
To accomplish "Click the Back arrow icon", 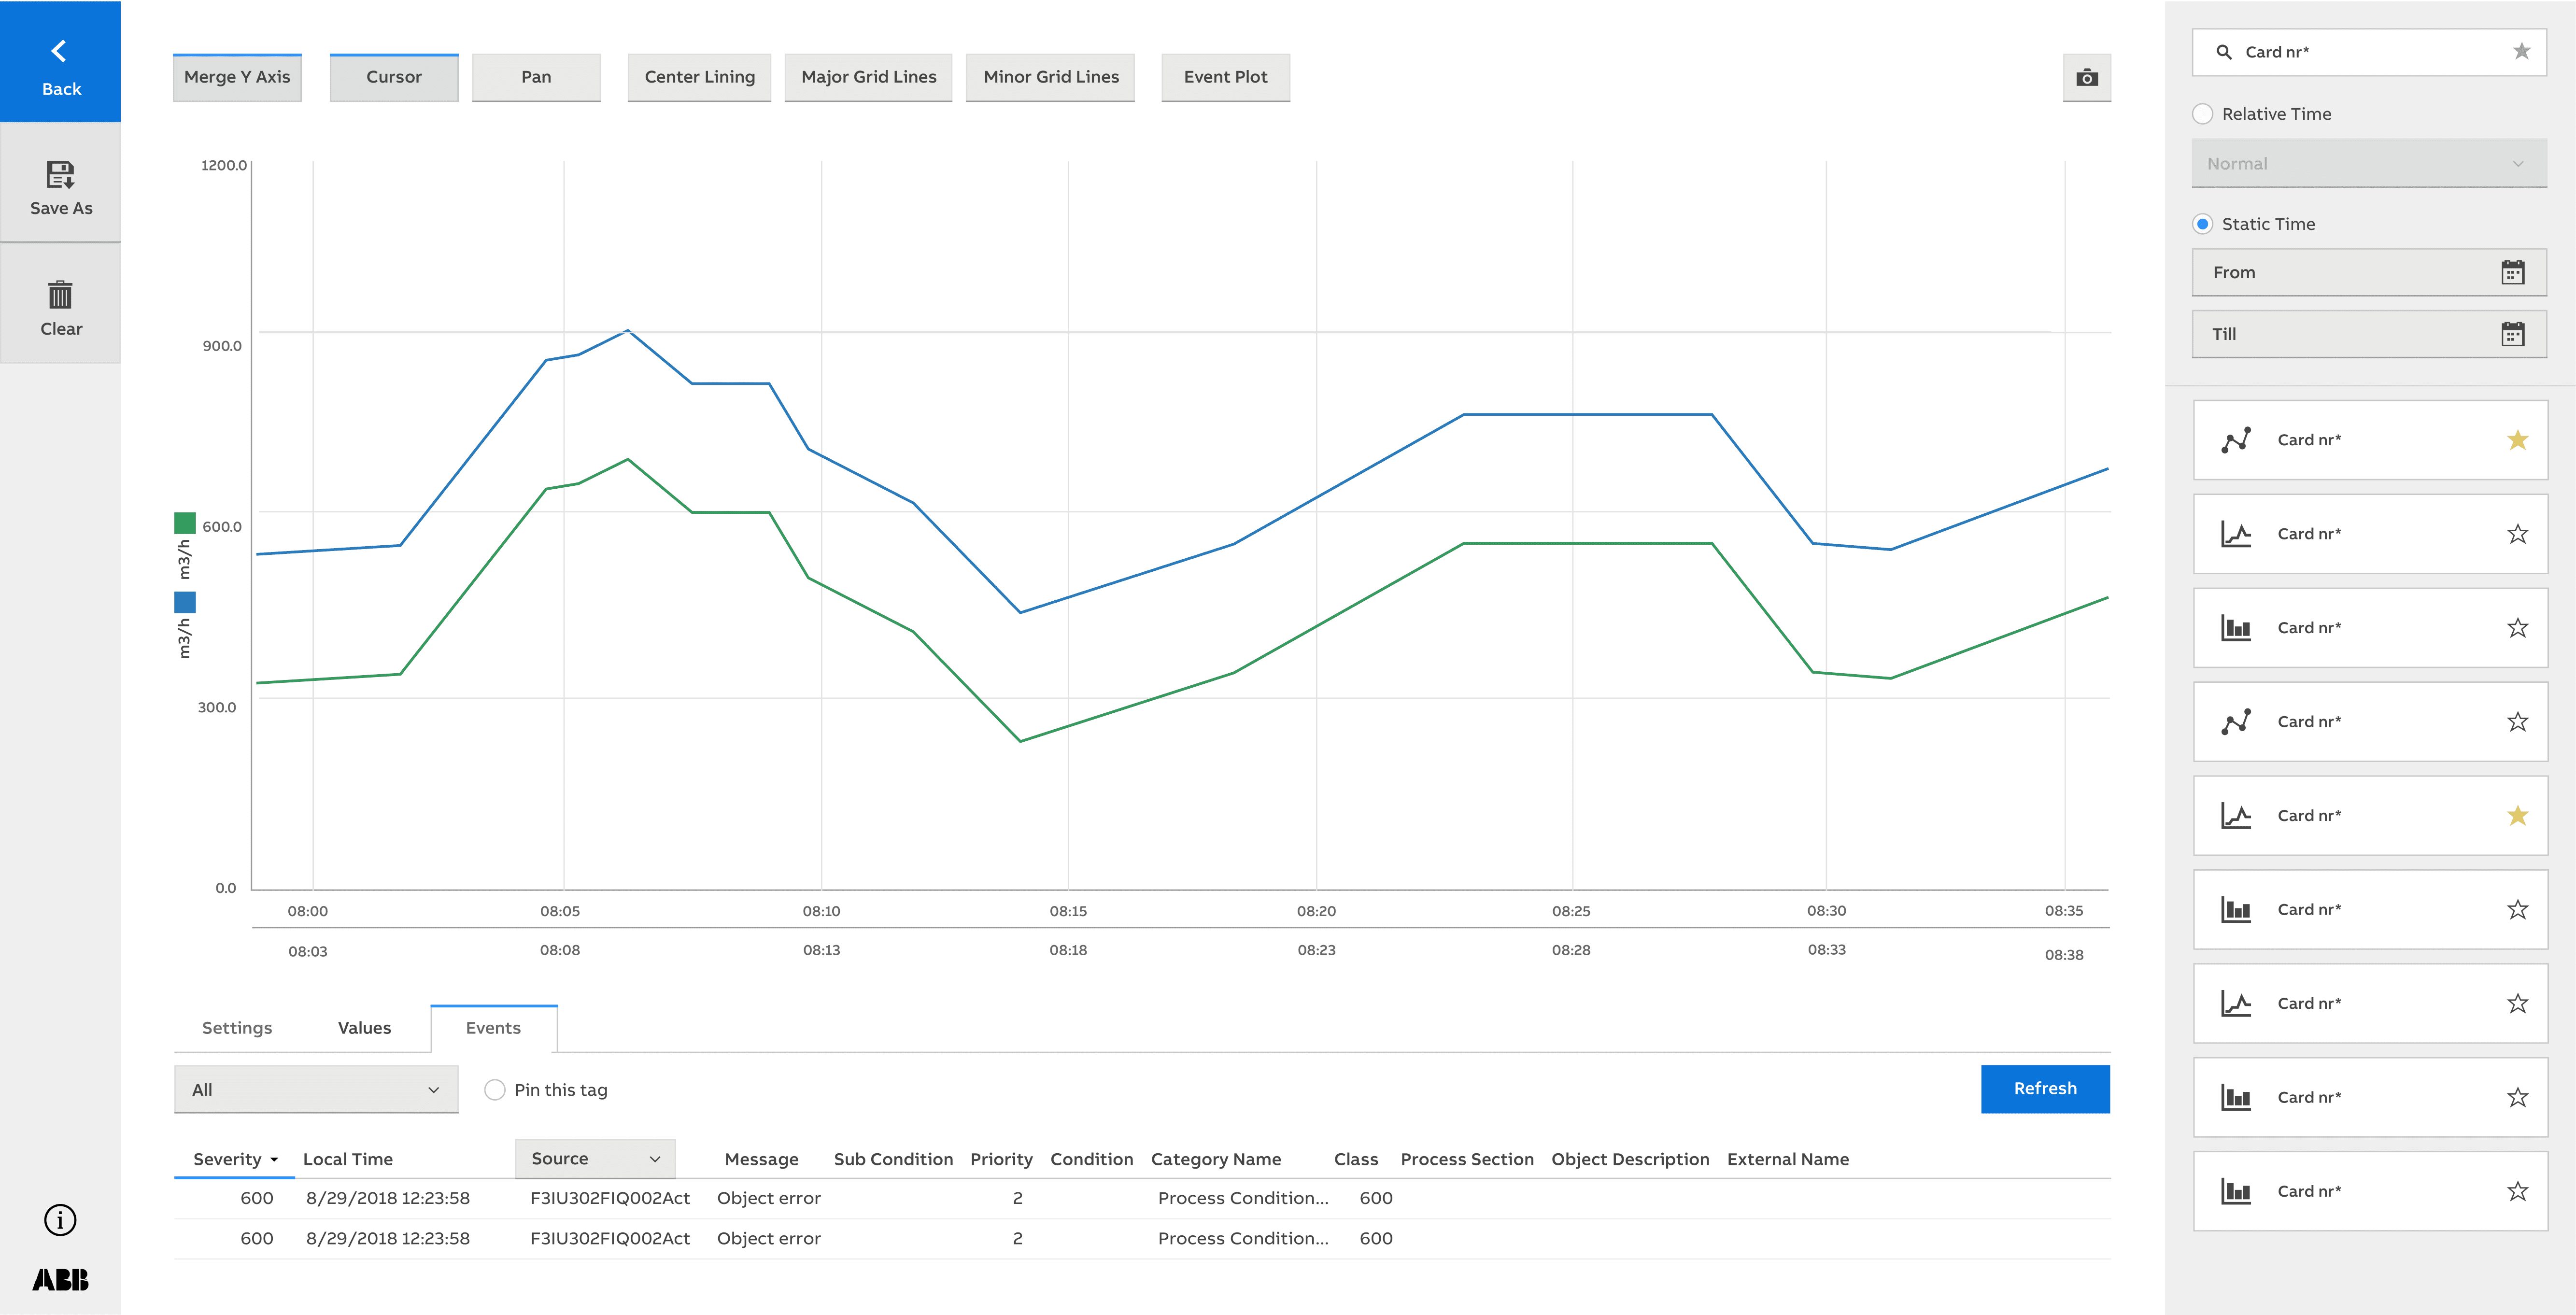I will [59, 51].
